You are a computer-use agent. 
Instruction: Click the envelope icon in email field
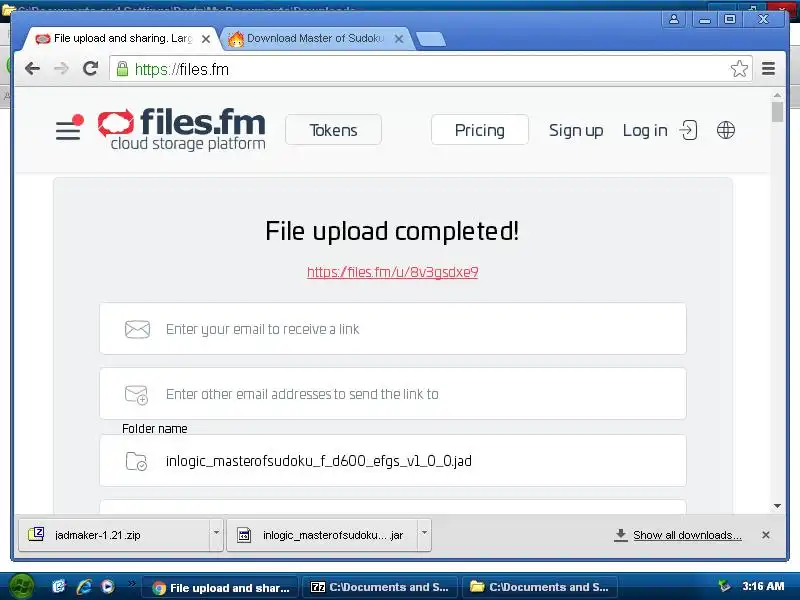137,329
